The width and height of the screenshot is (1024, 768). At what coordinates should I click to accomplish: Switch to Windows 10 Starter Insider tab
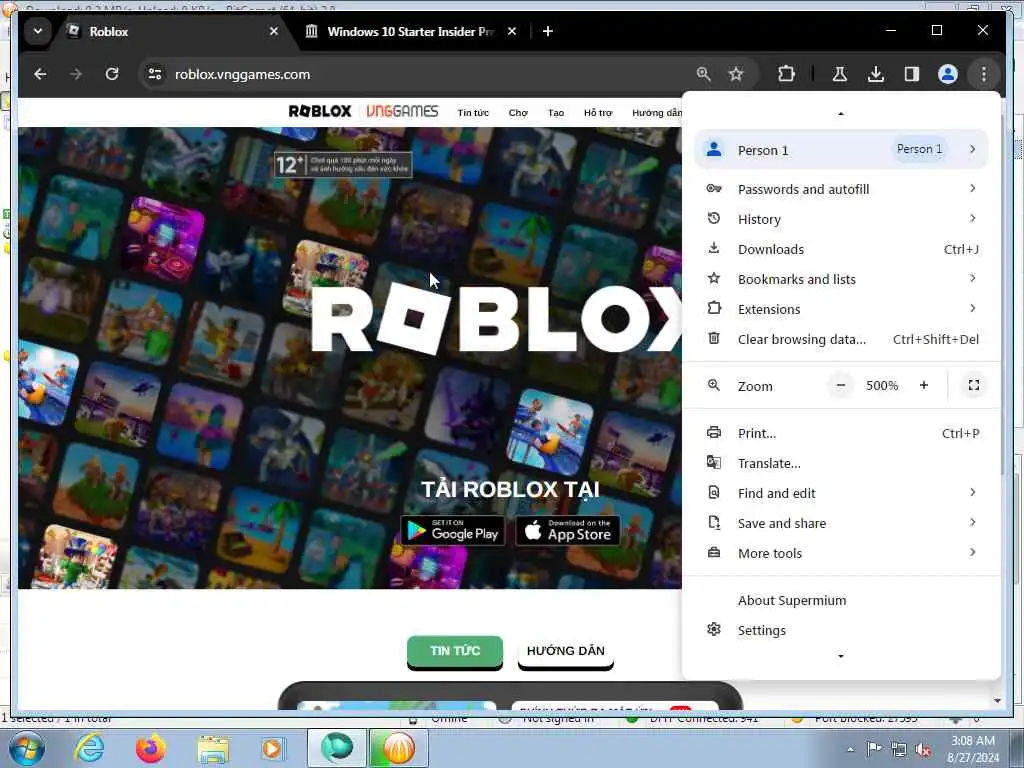411,31
